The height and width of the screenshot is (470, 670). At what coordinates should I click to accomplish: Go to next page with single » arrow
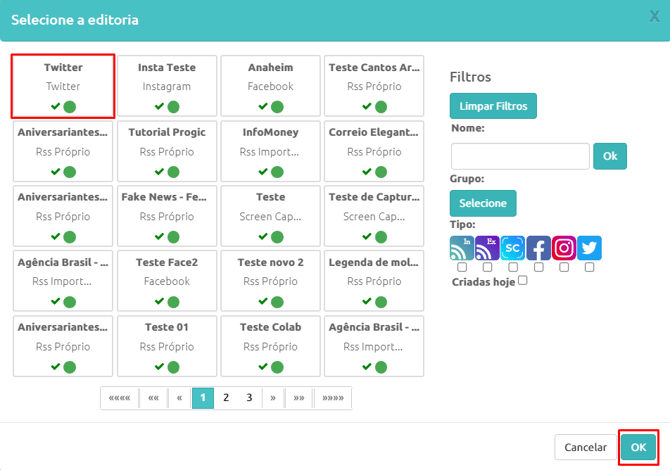[x=273, y=398]
